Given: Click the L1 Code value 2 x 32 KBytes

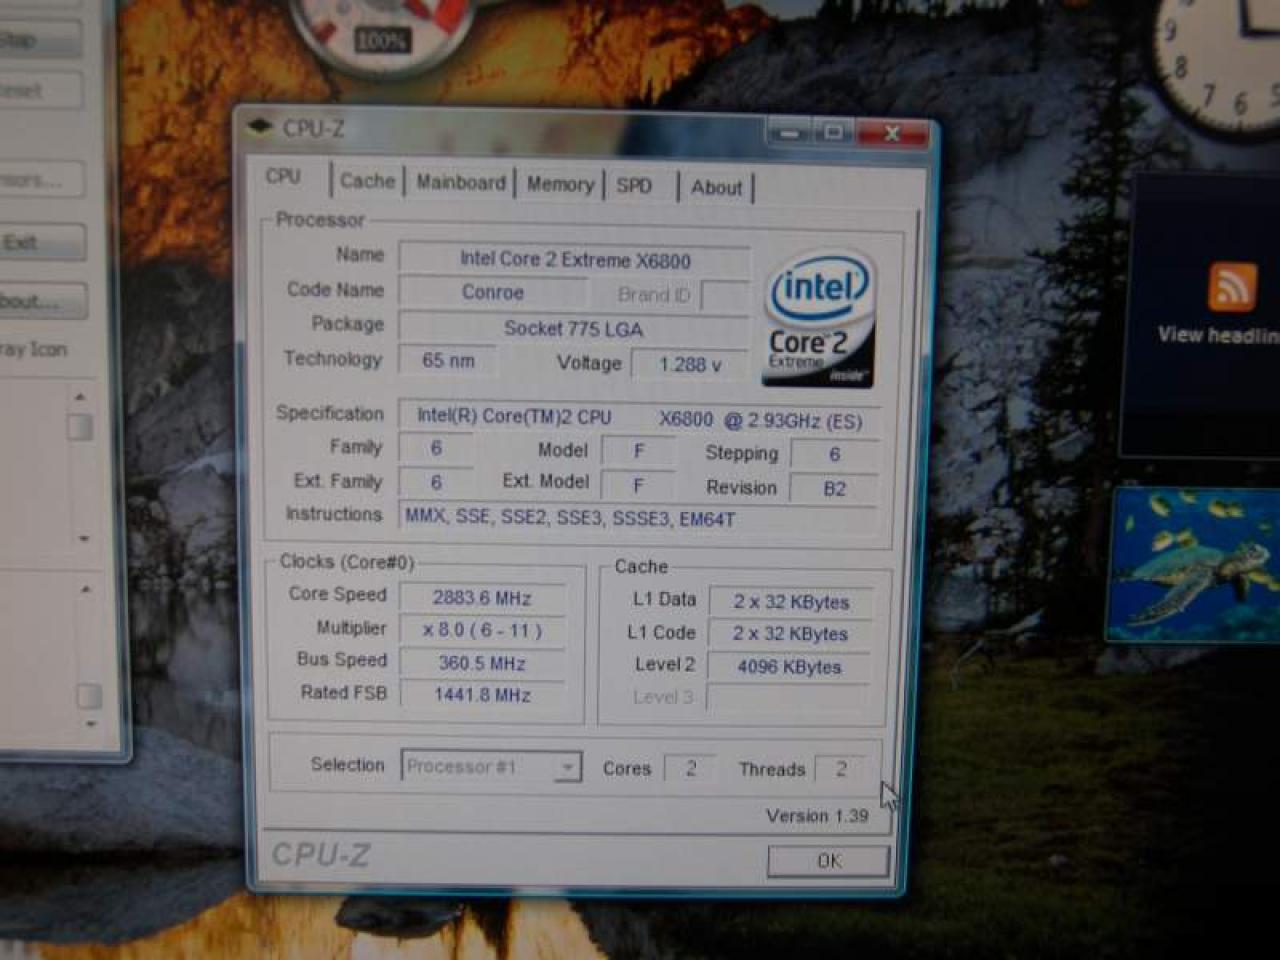Looking at the screenshot, I should pyautogui.click(x=790, y=633).
